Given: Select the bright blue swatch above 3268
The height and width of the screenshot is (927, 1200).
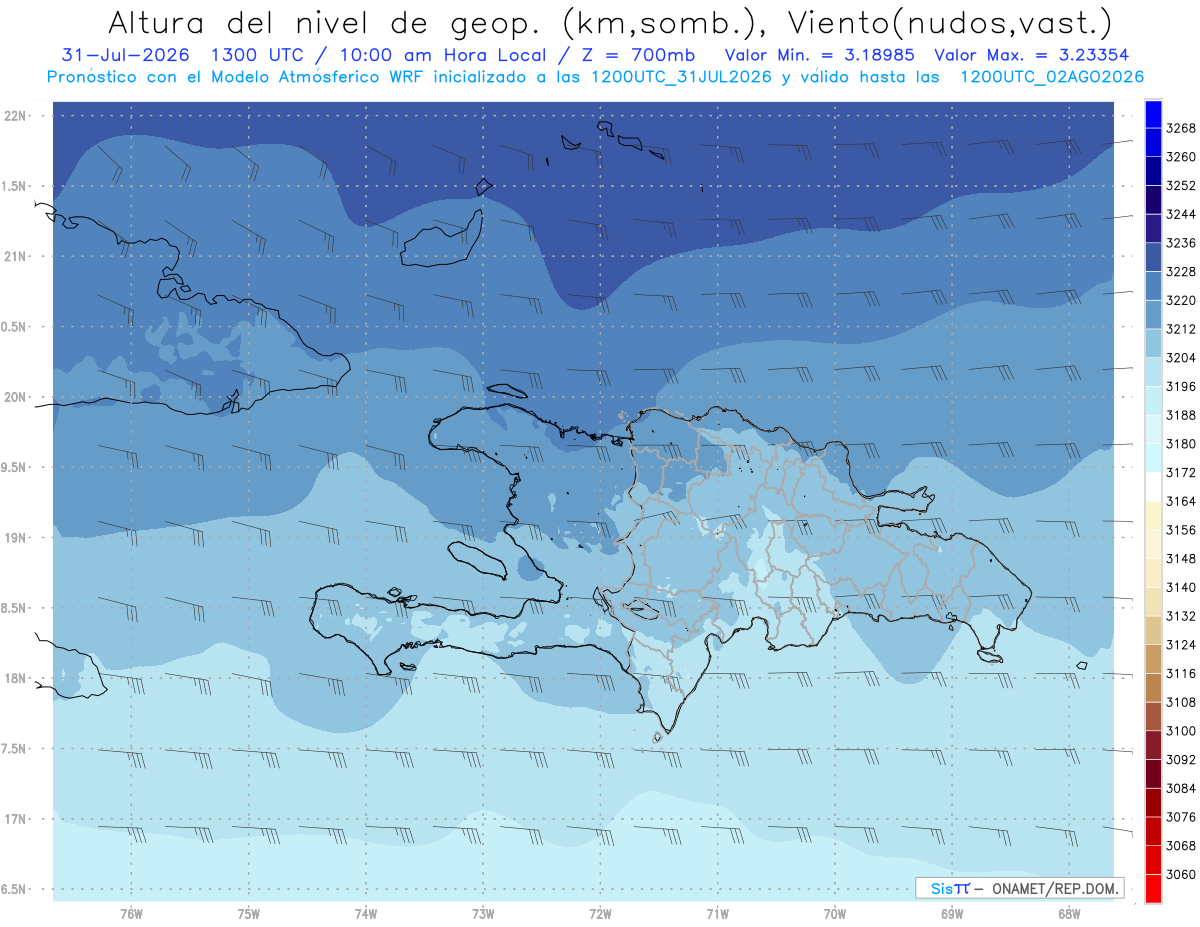Looking at the screenshot, I should tap(1153, 114).
